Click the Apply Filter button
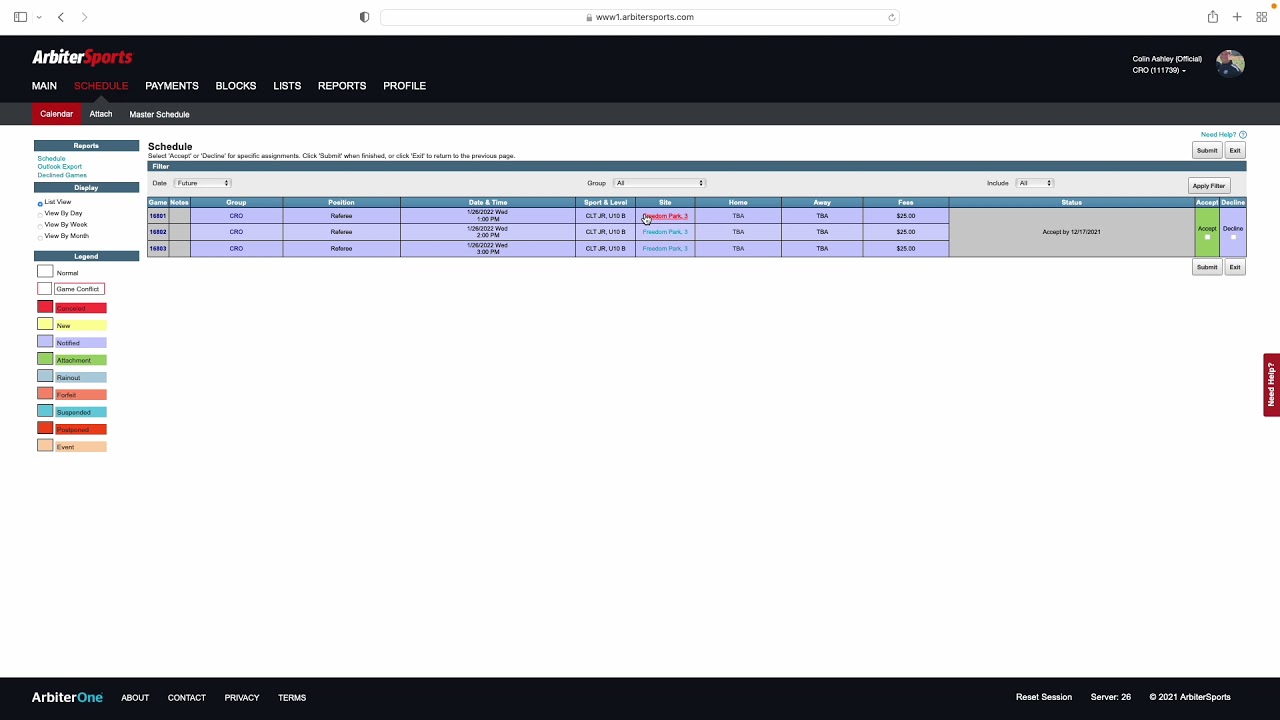The width and height of the screenshot is (1280, 720). (1208, 186)
